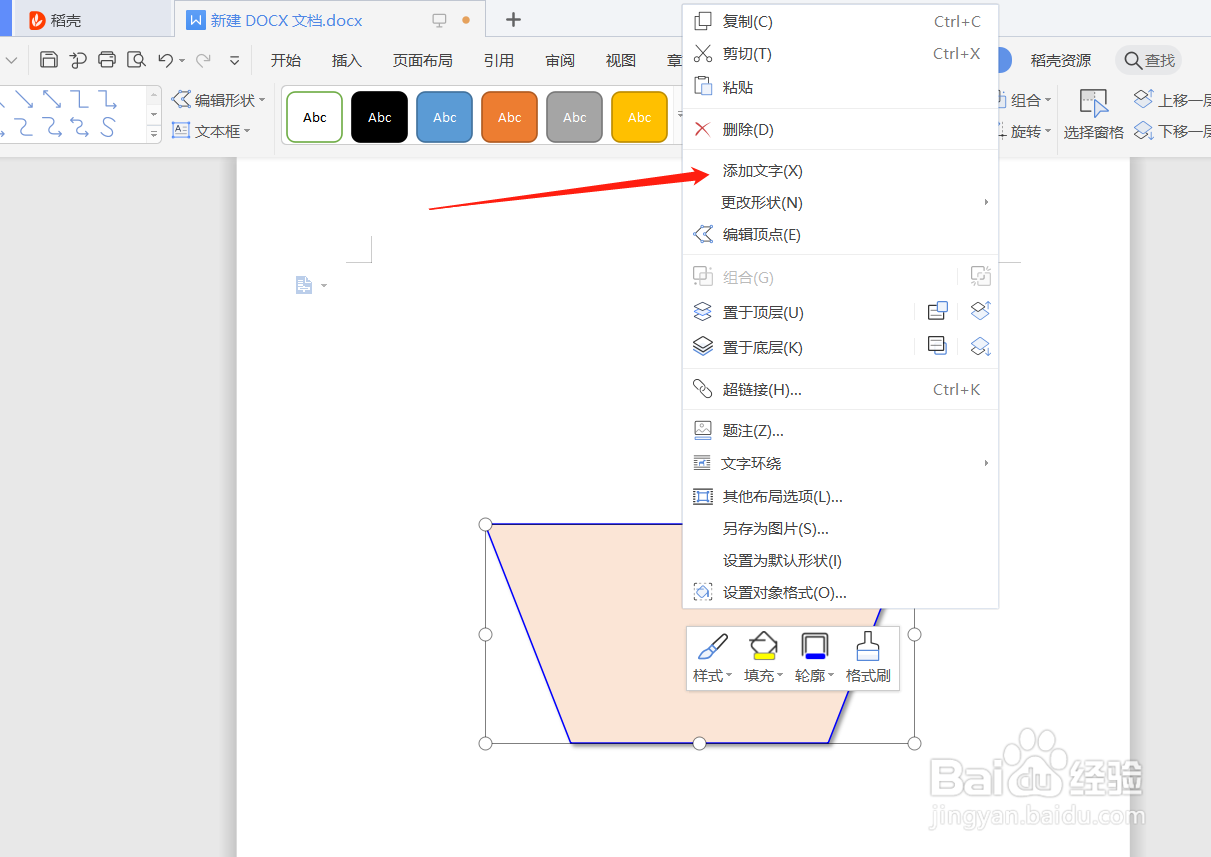Click the Undo icon

click(x=168, y=59)
